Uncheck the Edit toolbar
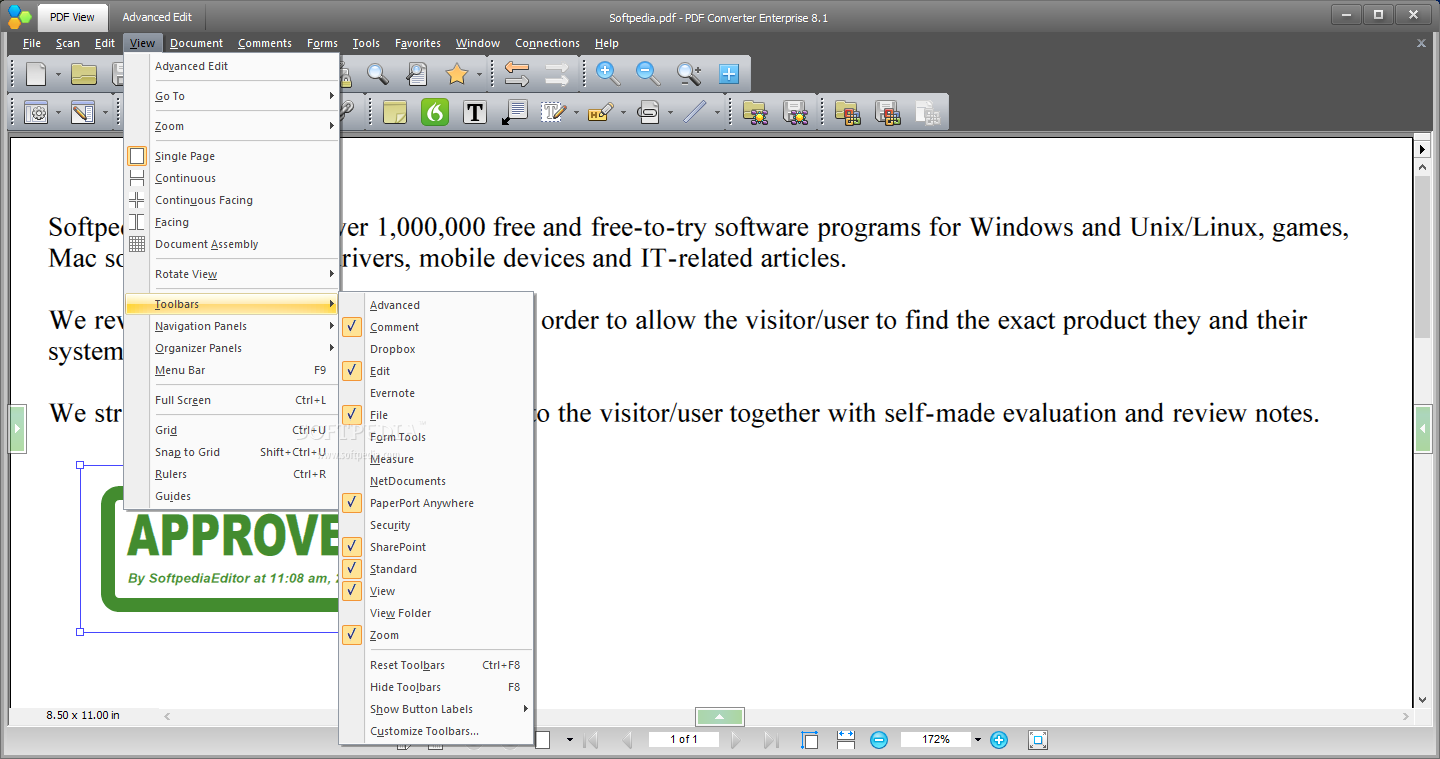This screenshot has height=759, width=1440. click(x=436, y=371)
